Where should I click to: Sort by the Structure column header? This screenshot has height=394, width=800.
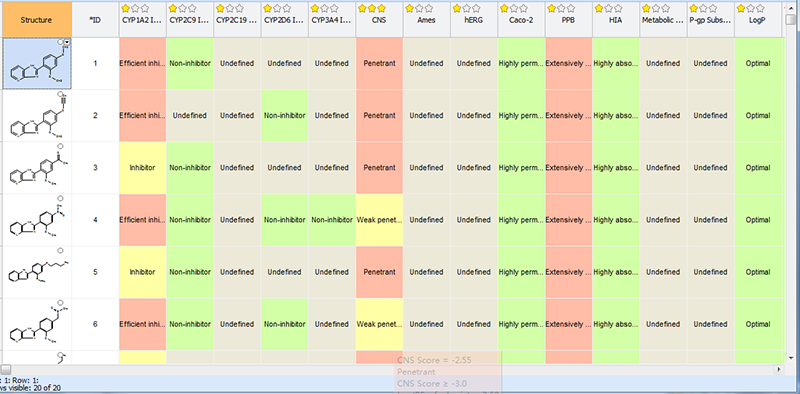click(36, 20)
